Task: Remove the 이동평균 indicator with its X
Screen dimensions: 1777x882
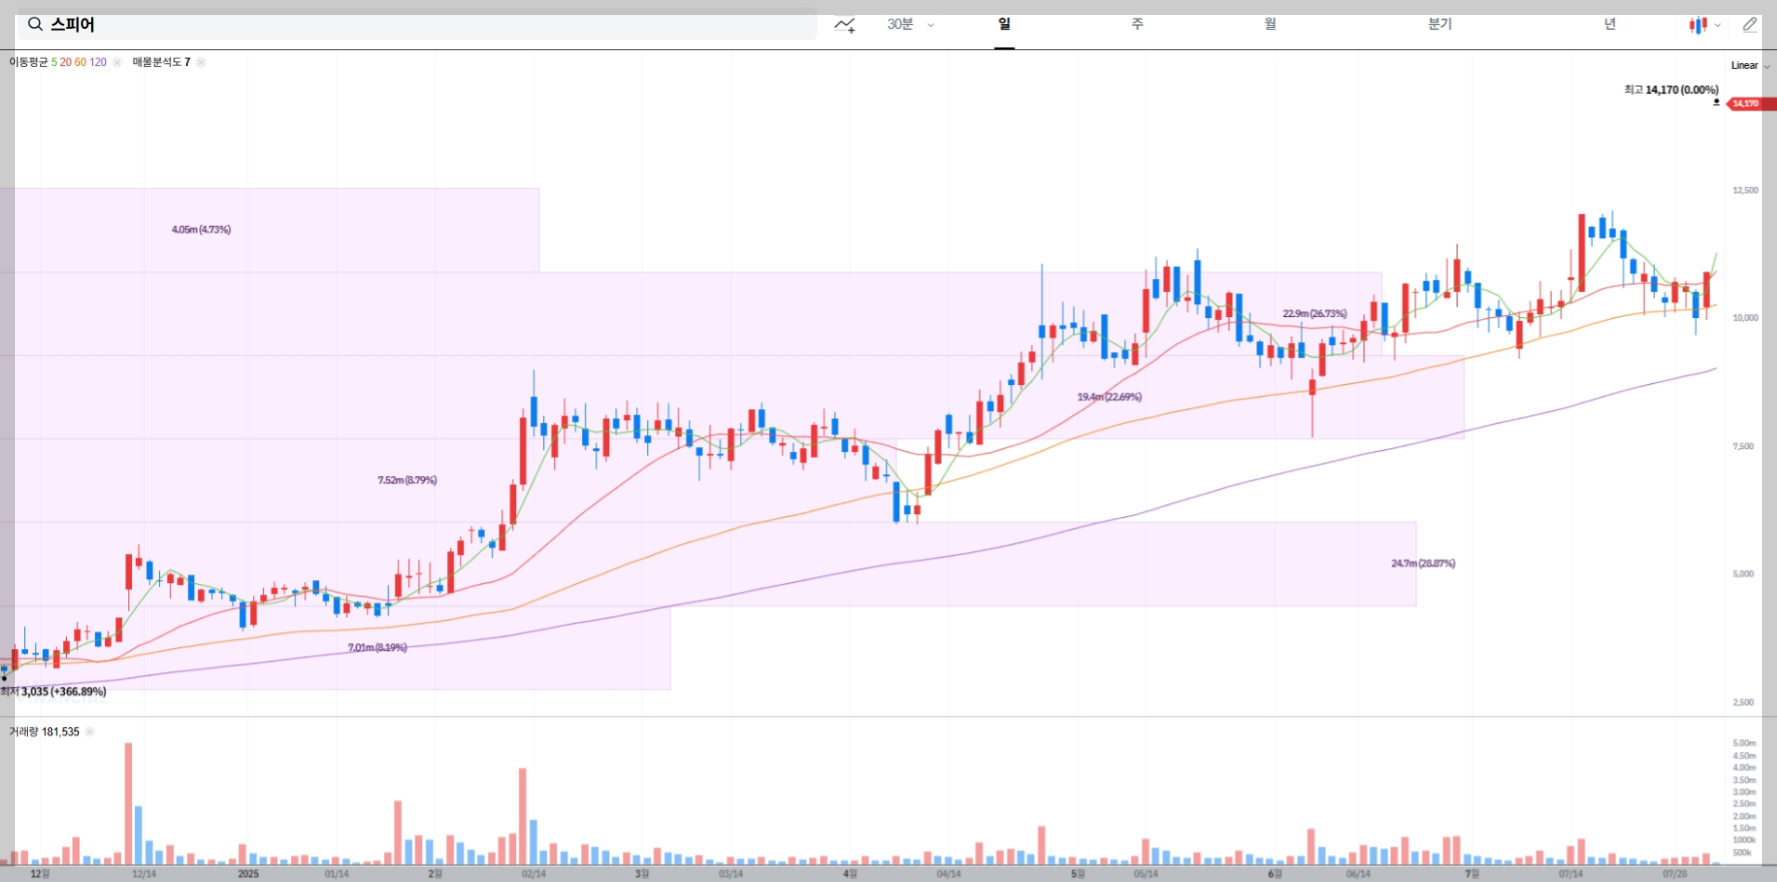Action: (x=117, y=62)
